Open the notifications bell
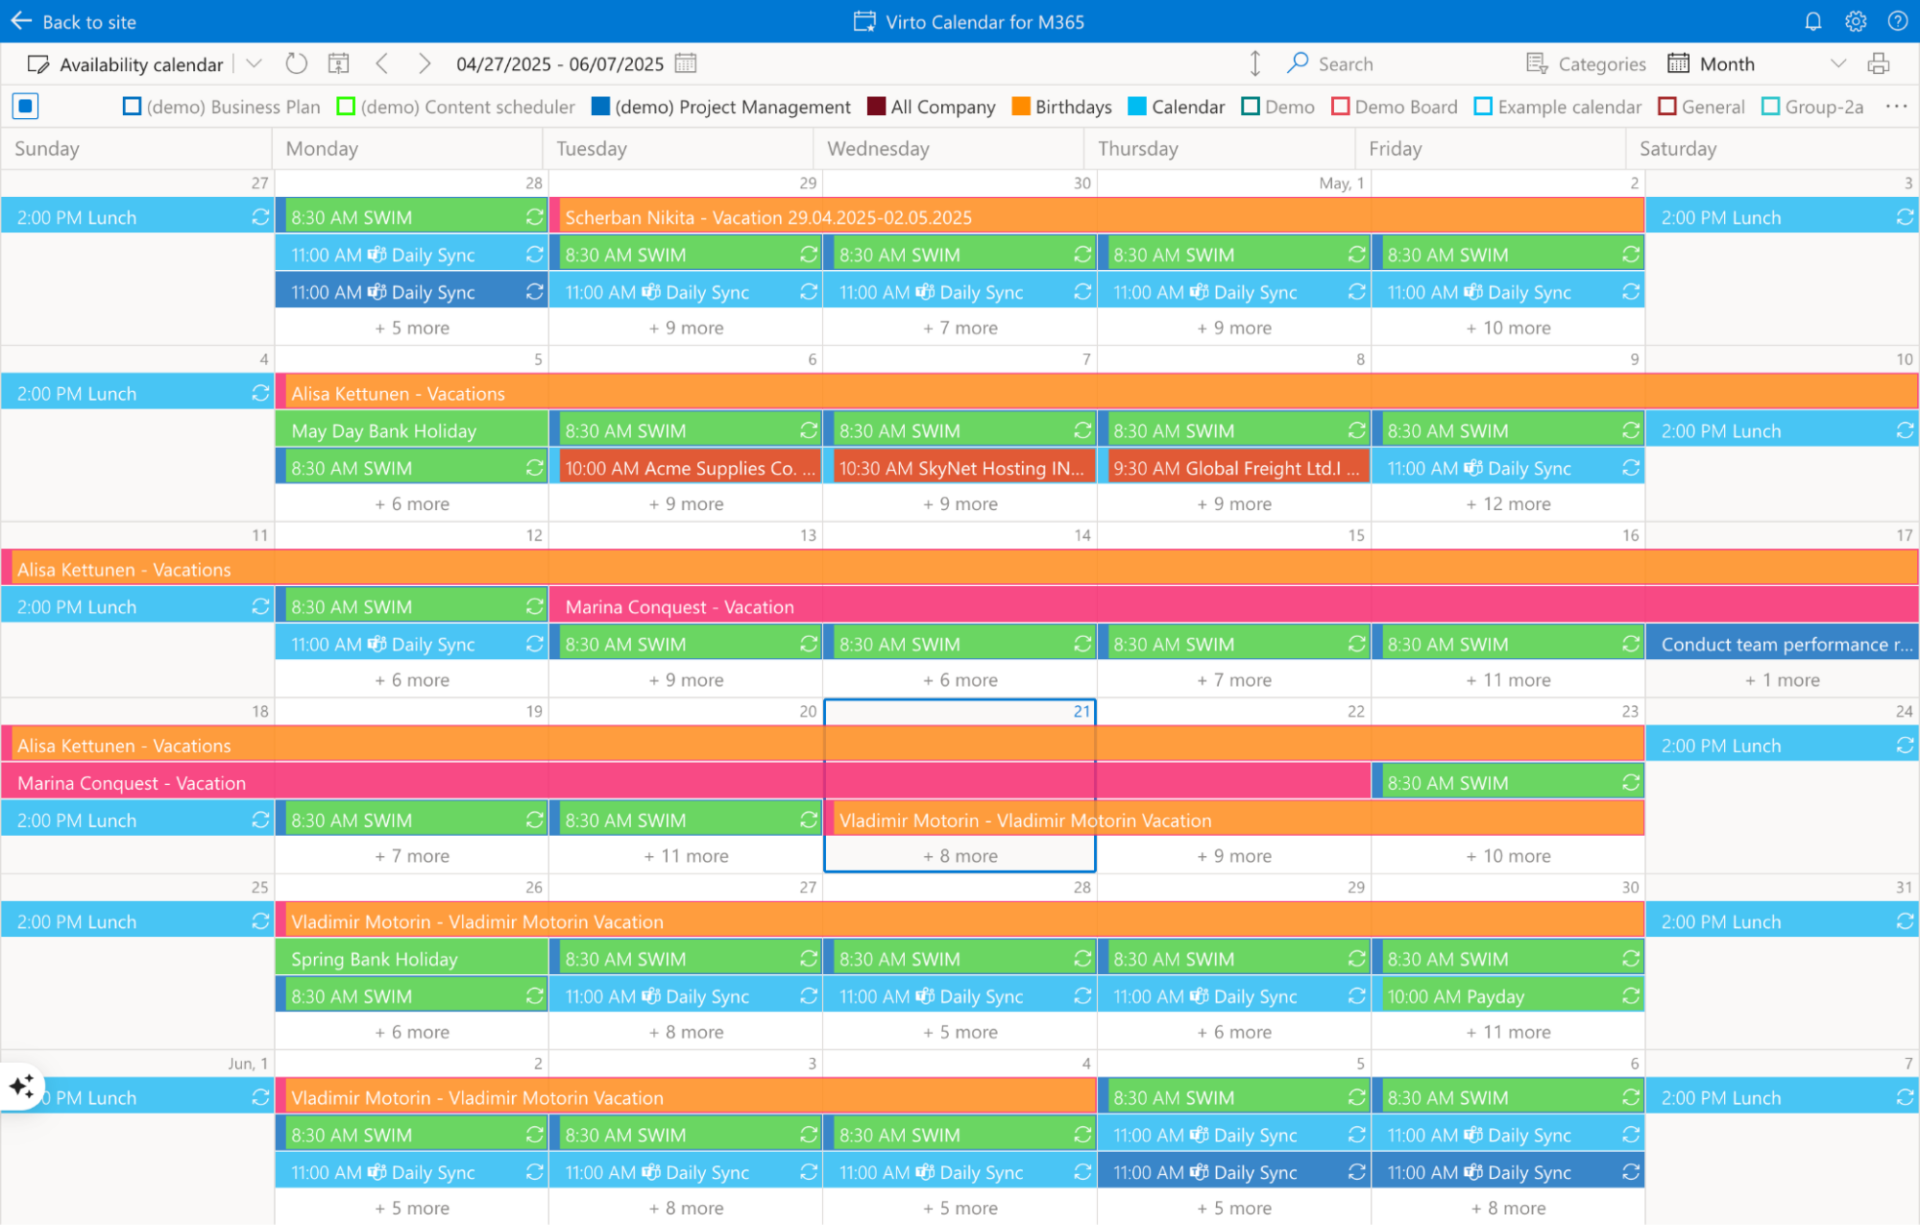The image size is (1920, 1225). (1812, 21)
